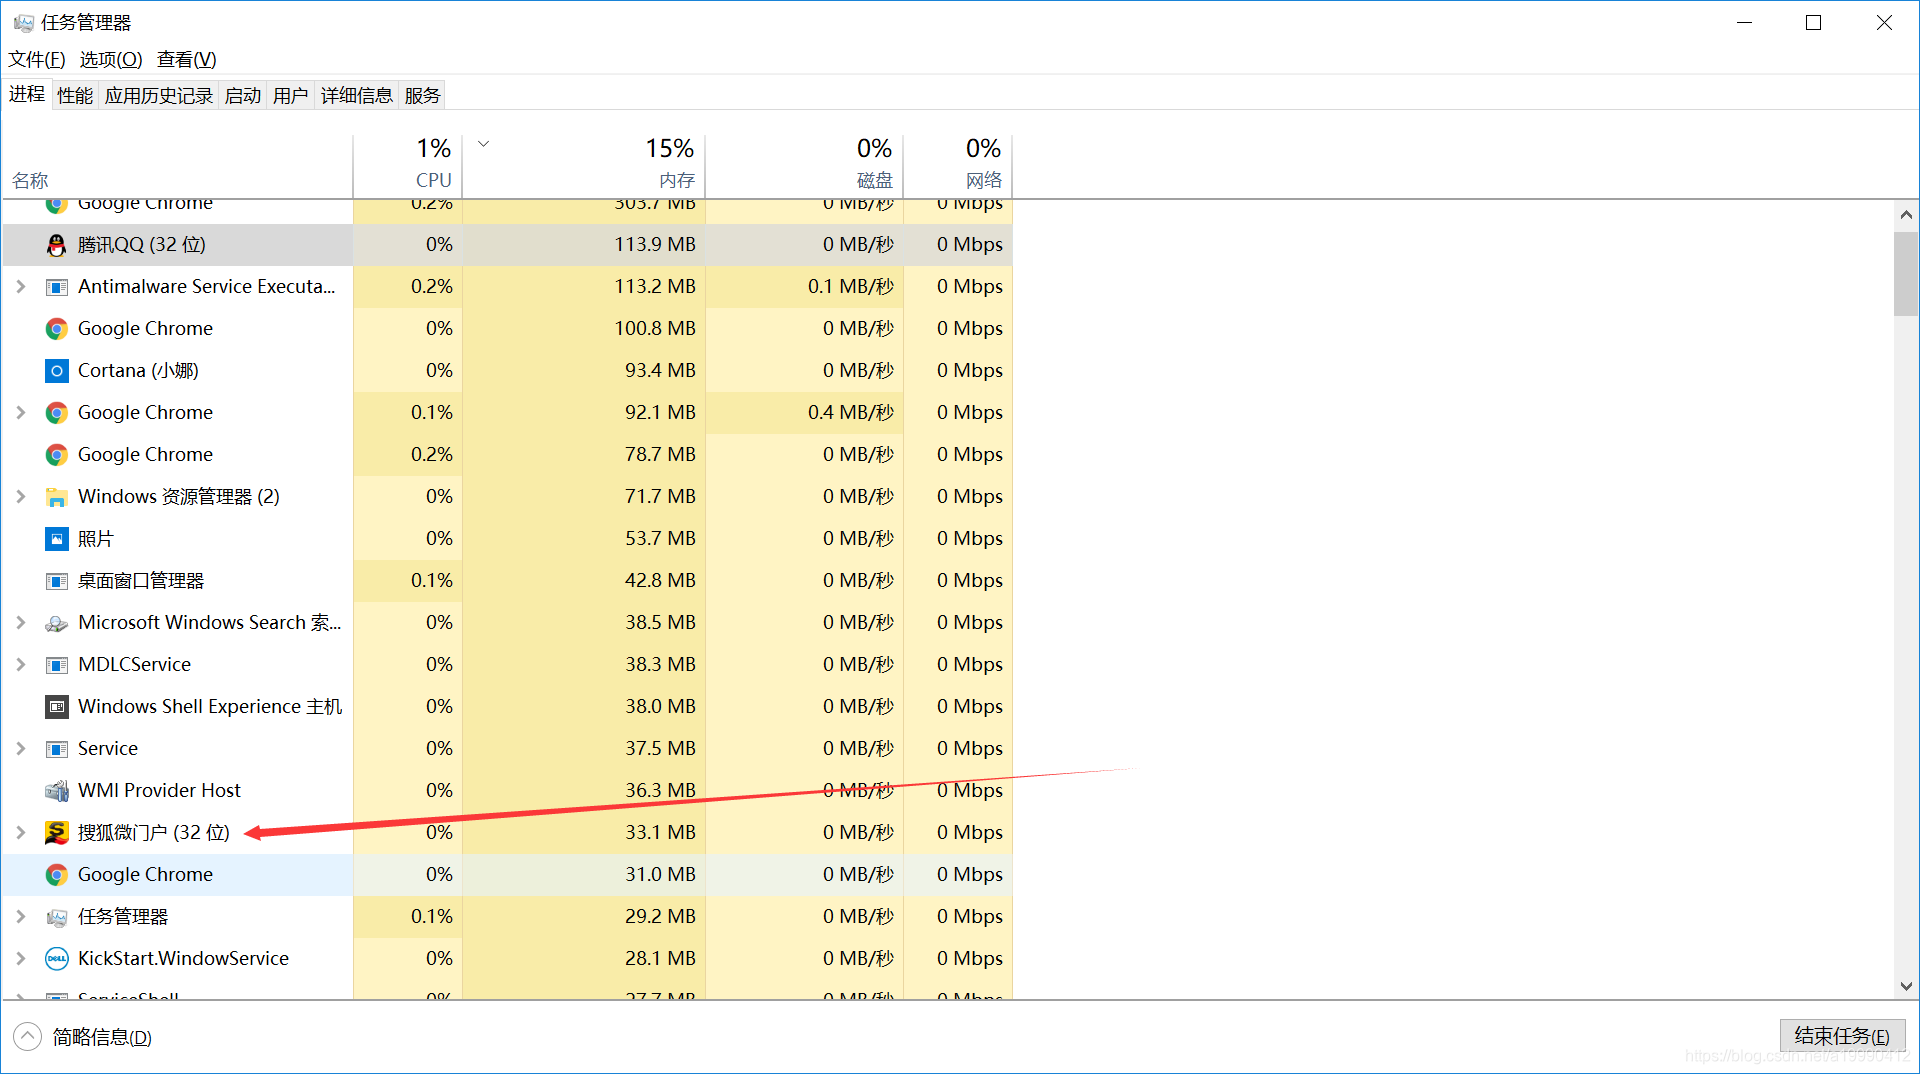Click the scrollbar up arrow

click(1906, 215)
